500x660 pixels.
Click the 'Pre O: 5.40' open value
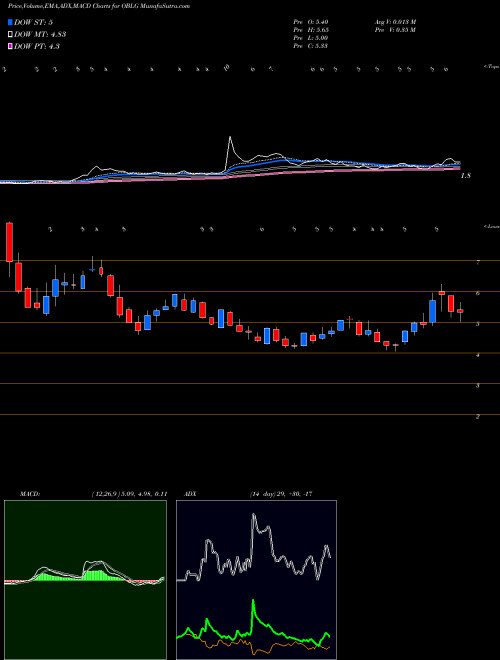pos(311,22)
